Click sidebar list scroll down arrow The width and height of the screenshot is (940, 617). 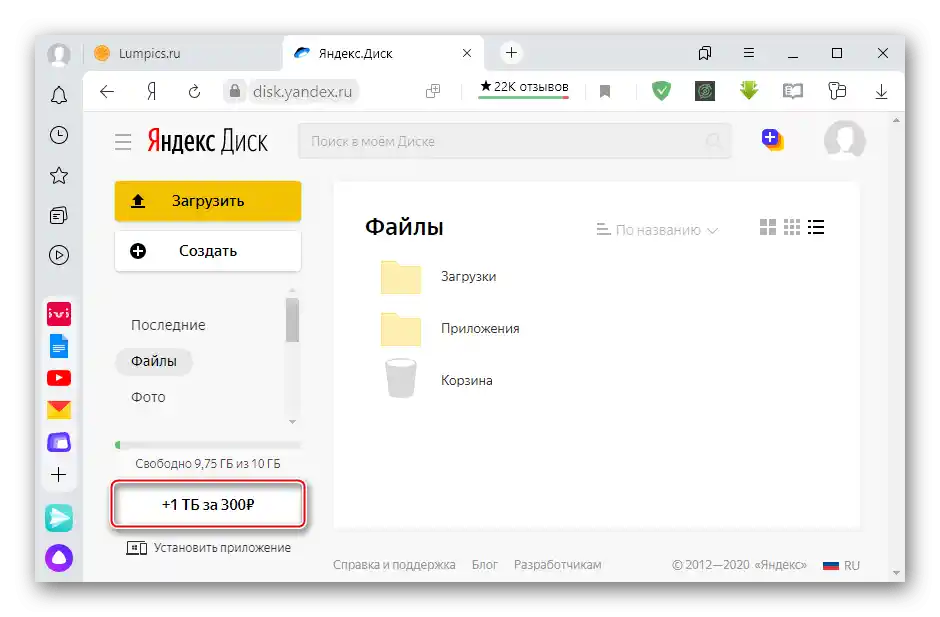click(x=293, y=422)
